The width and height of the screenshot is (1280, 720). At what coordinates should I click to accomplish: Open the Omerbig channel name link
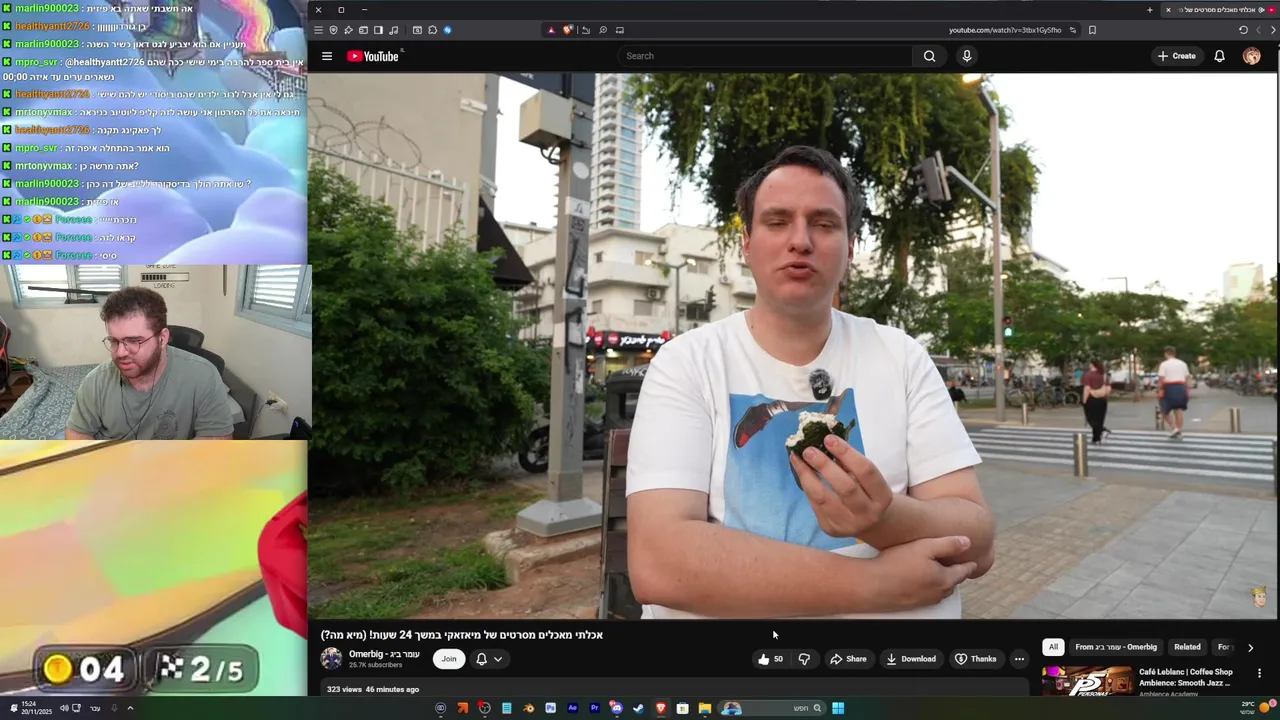384,654
